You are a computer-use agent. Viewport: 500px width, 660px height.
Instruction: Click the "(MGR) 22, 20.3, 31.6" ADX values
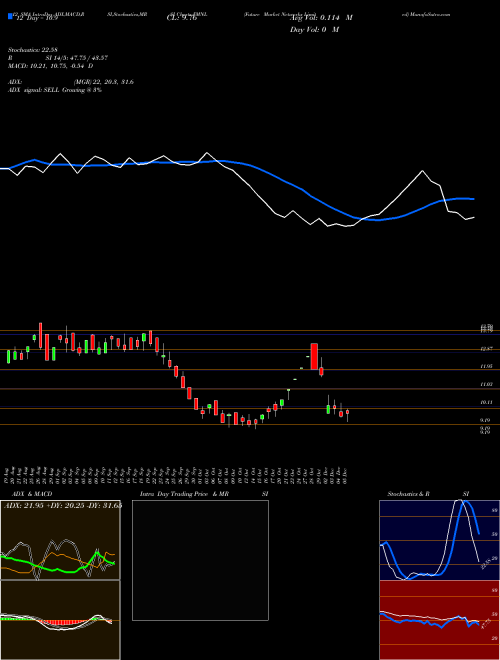(104, 82)
